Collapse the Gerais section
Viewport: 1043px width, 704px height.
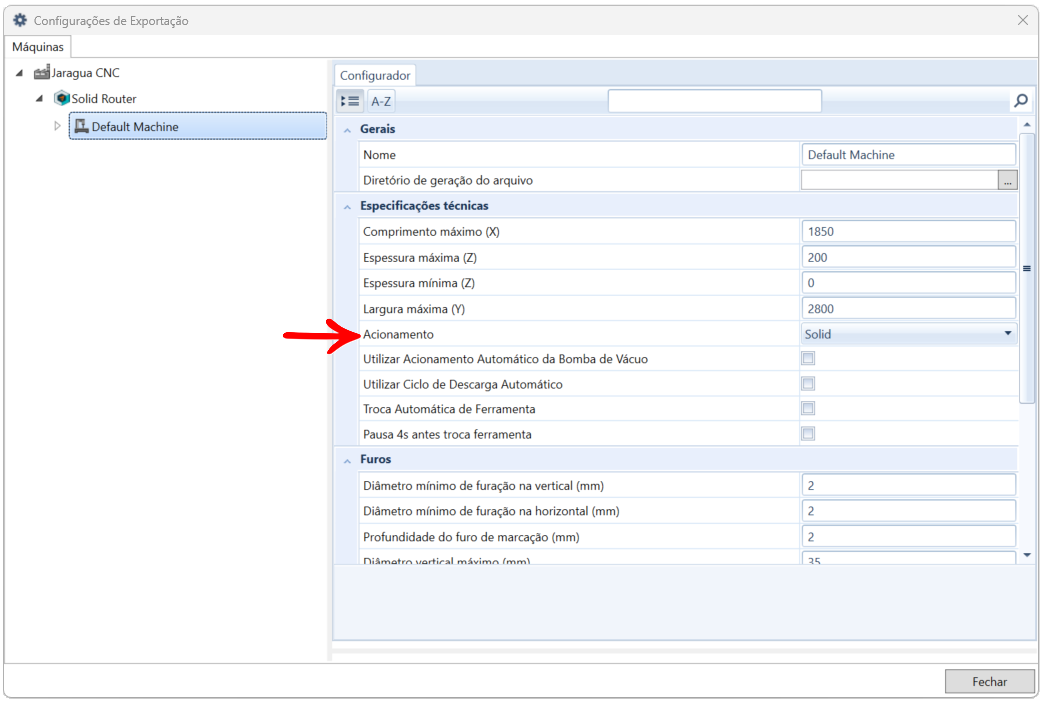347,130
